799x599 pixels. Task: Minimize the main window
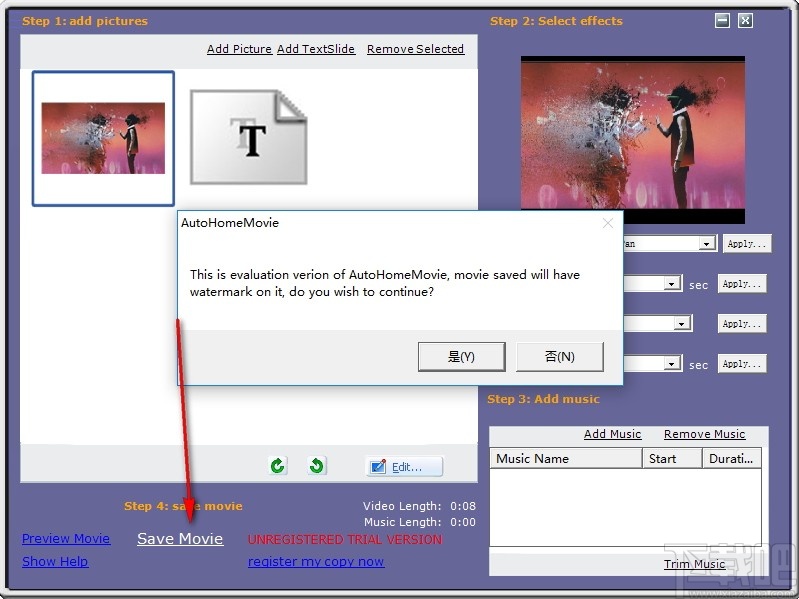pyautogui.click(x=722, y=20)
